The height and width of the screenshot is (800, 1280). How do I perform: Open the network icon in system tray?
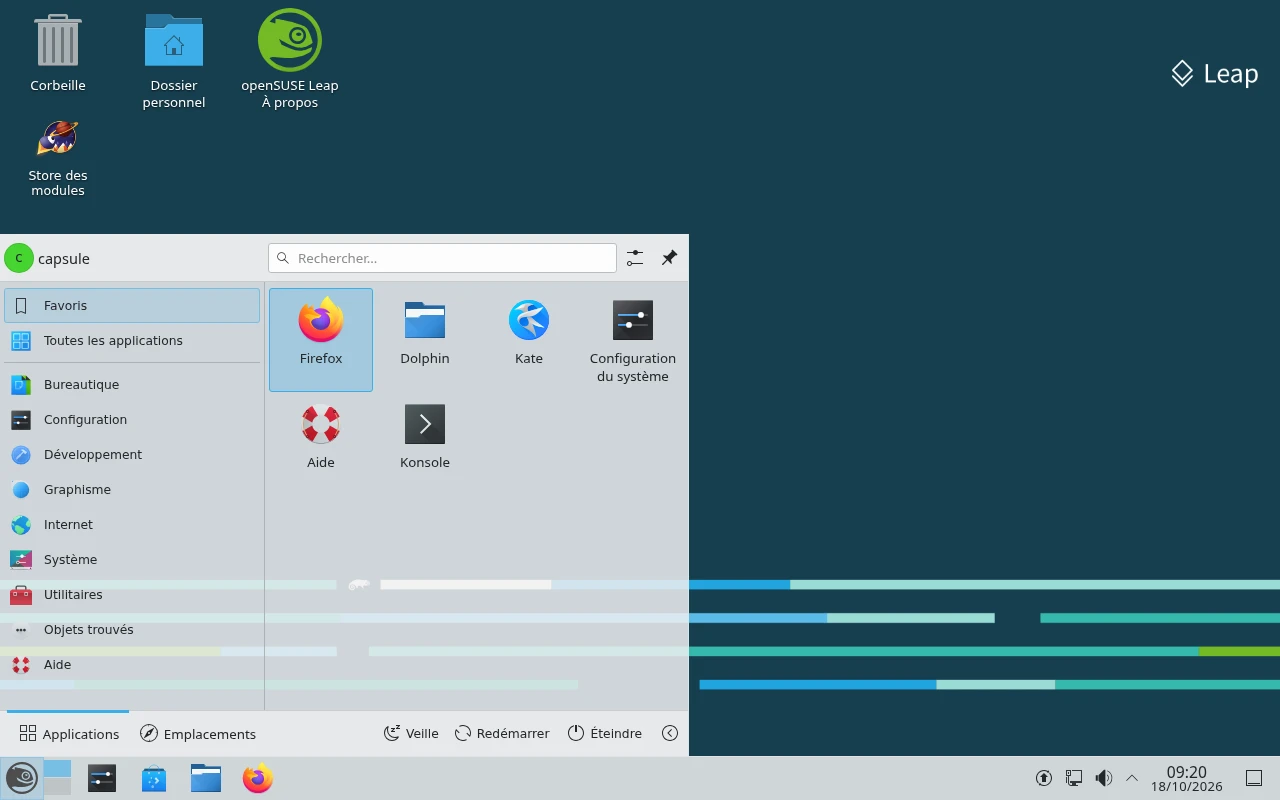coord(1074,778)
